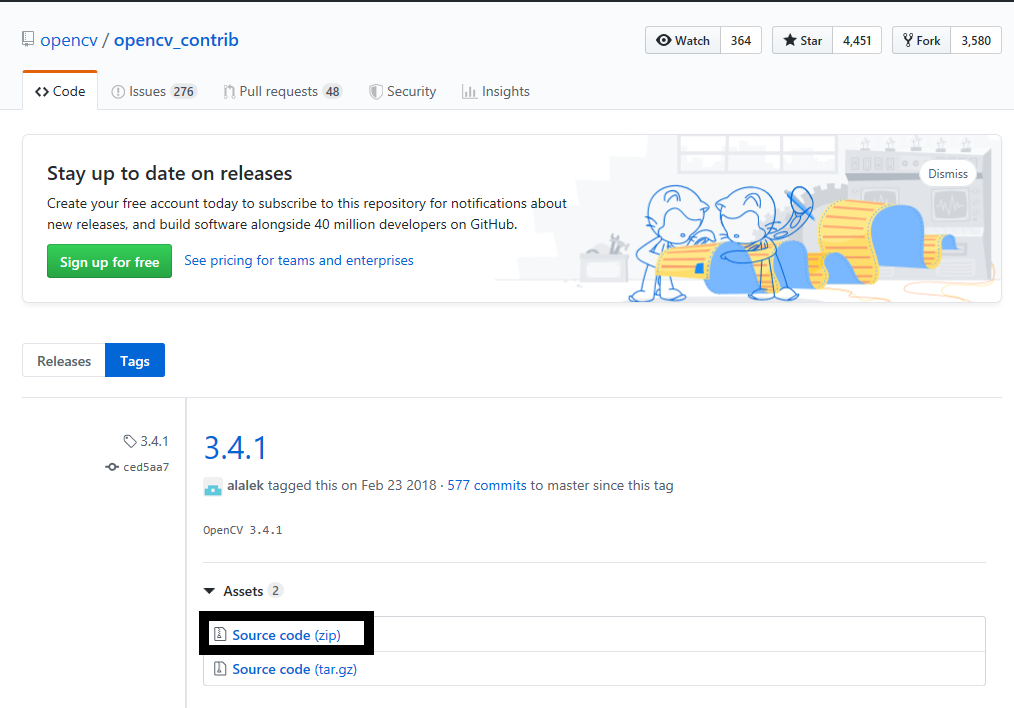Screen dimensions: 1014x708
Task: Click alalek's avatar image
Action: pyautogui.click(x=213, y=487)
